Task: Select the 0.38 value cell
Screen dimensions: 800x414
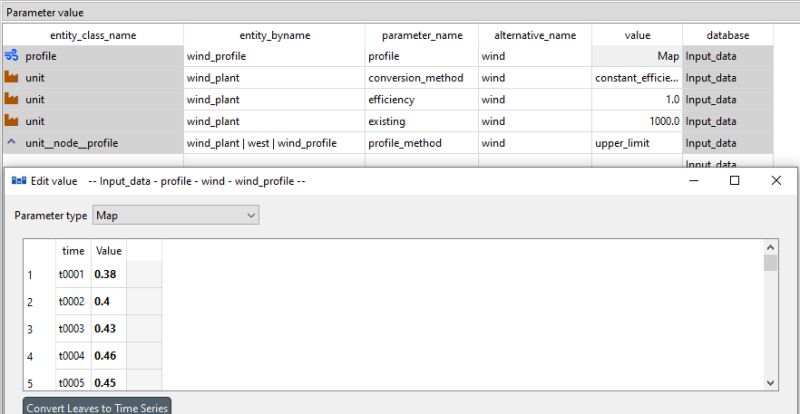Action: [109, 274]
